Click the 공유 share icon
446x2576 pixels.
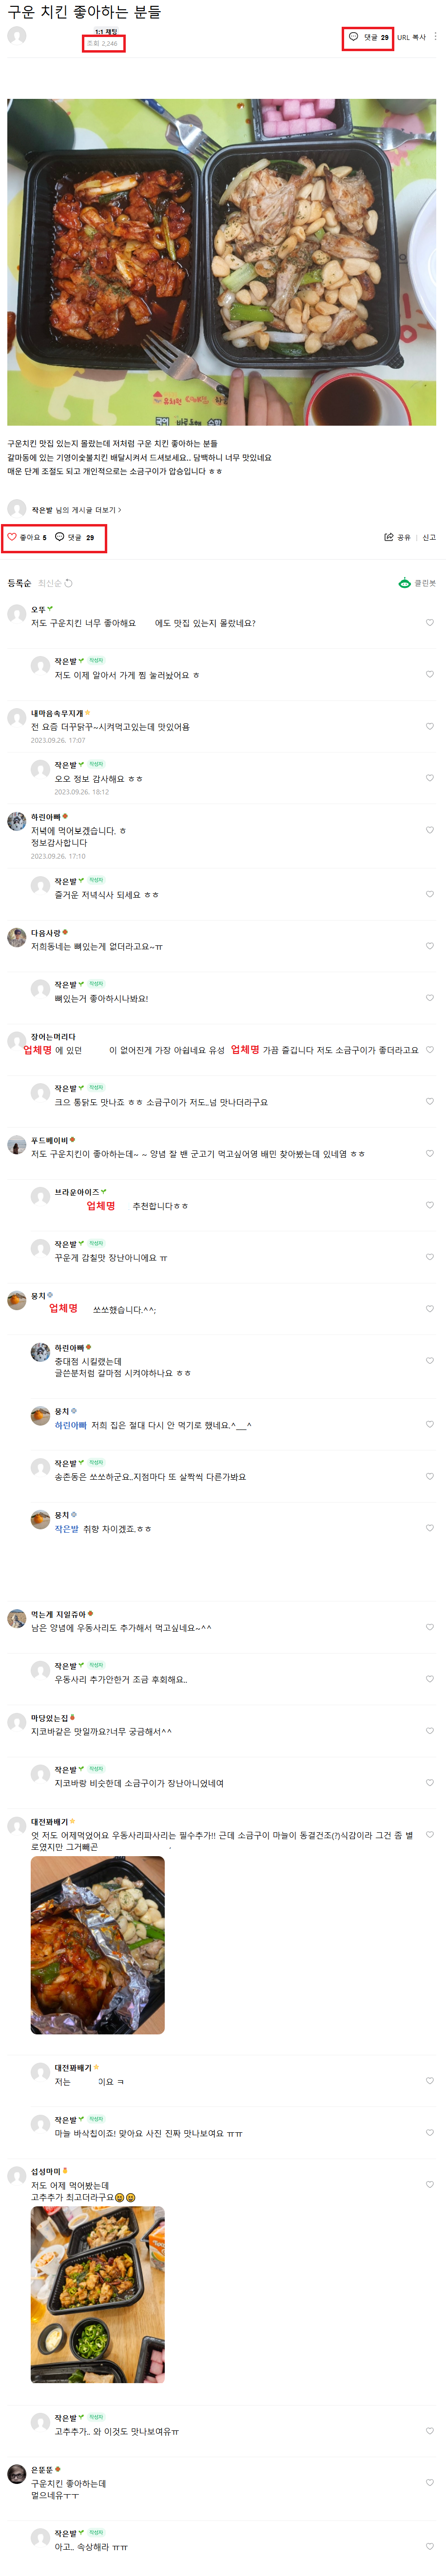click(389, 537)
